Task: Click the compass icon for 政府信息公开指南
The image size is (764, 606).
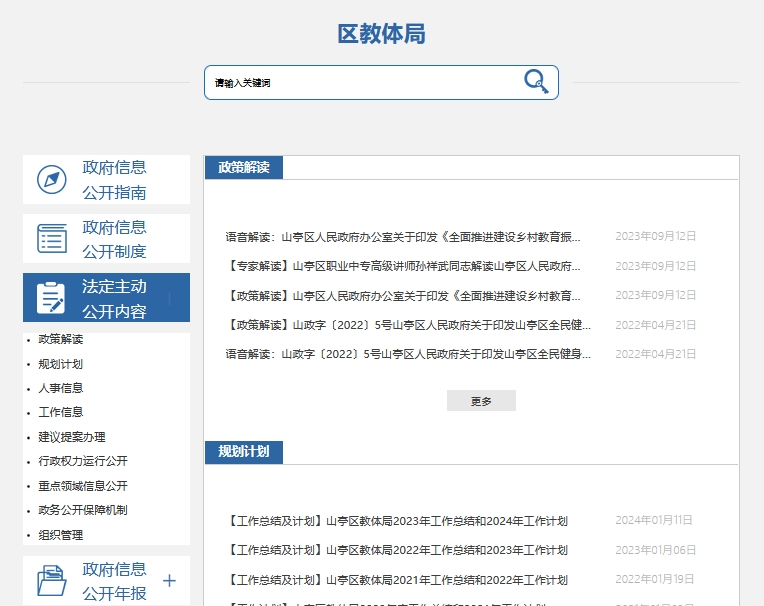Action: [x=51, y=180]
